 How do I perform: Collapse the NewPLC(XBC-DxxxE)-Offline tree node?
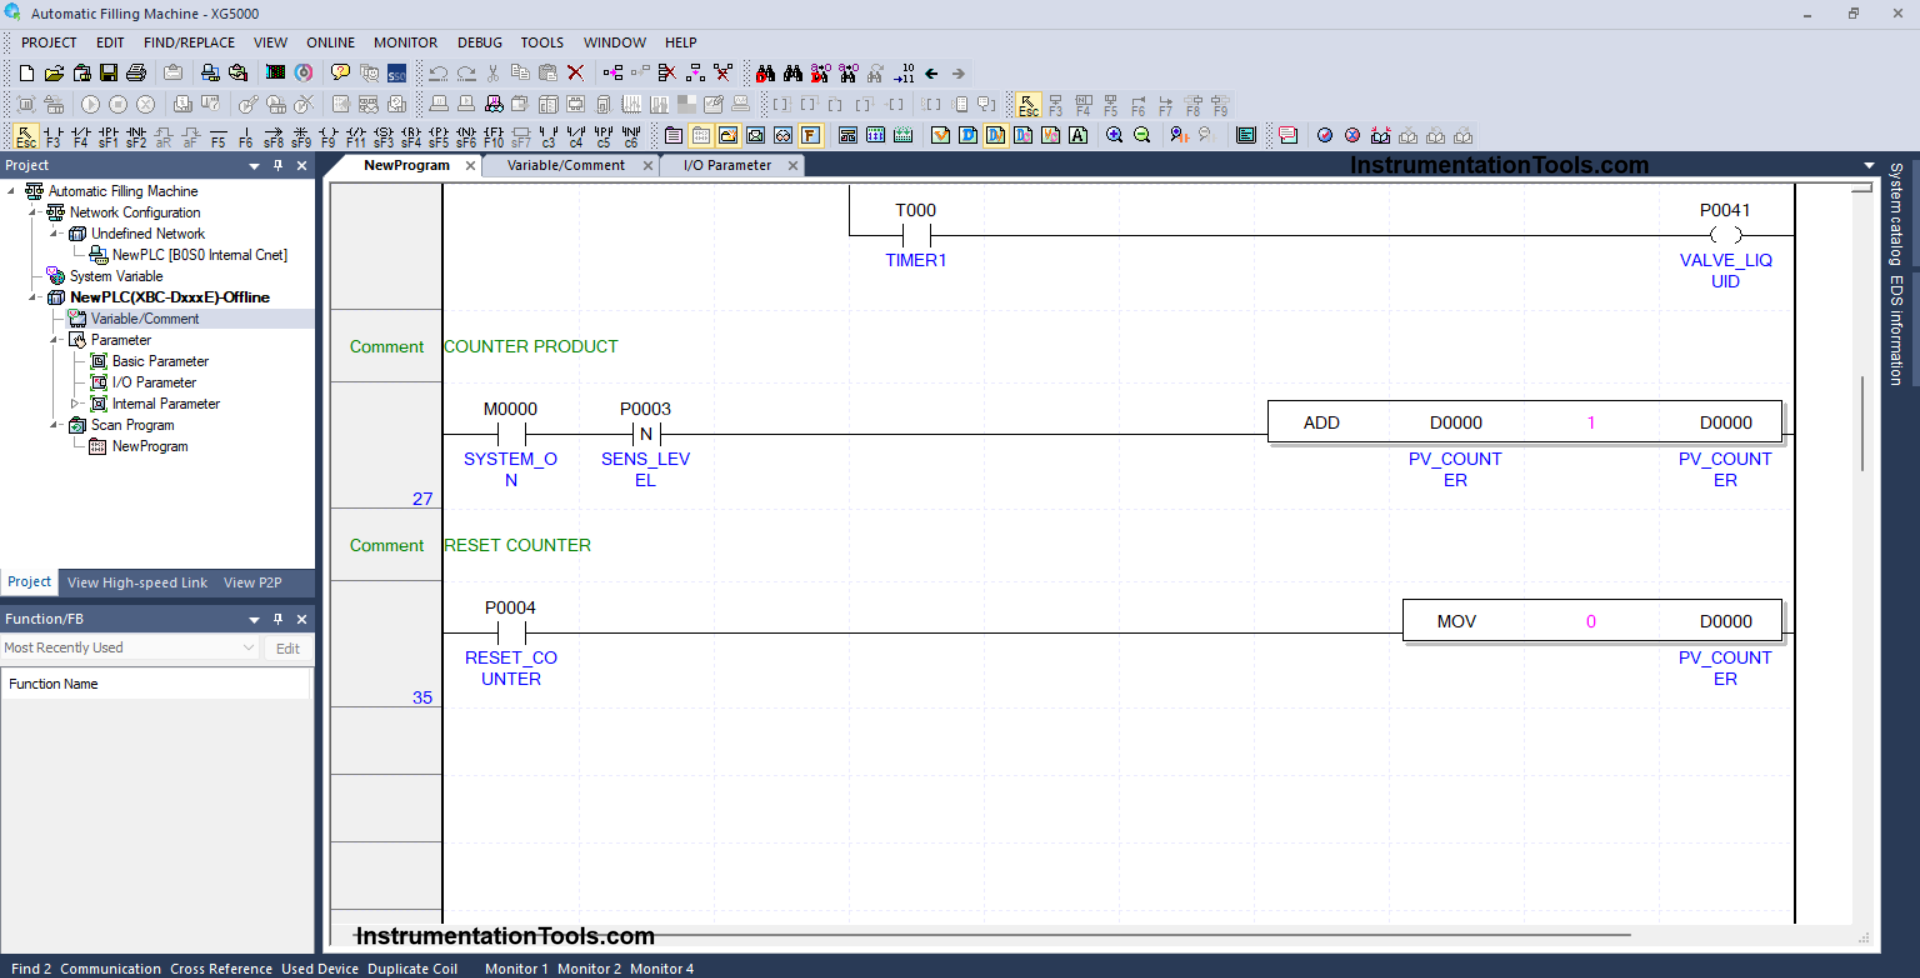[31, 297]
